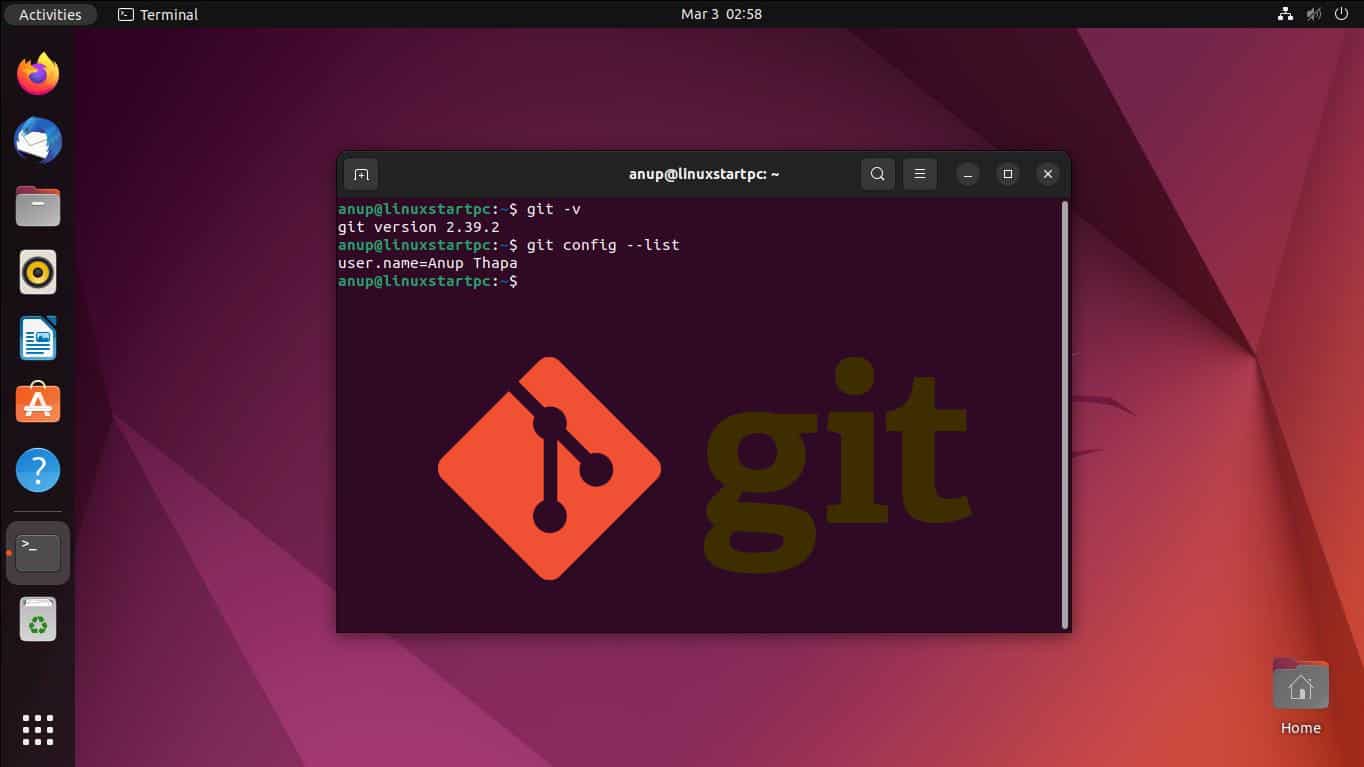Open Ubuntu Software center
The width and height of the screenshot is (1364, 767).
[x=37, y=403]
